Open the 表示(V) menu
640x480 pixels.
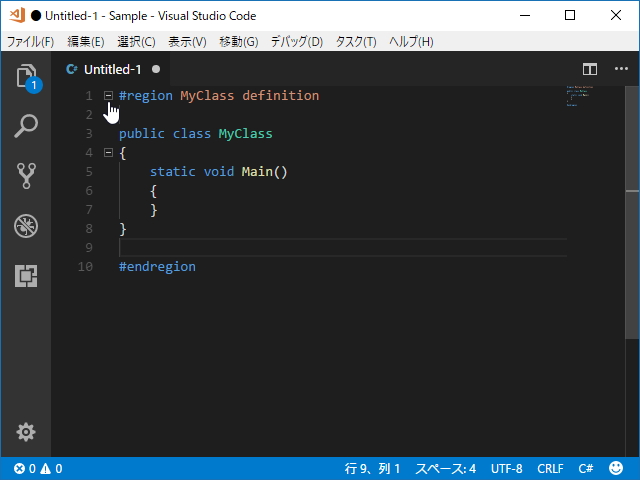coord(187,41)
